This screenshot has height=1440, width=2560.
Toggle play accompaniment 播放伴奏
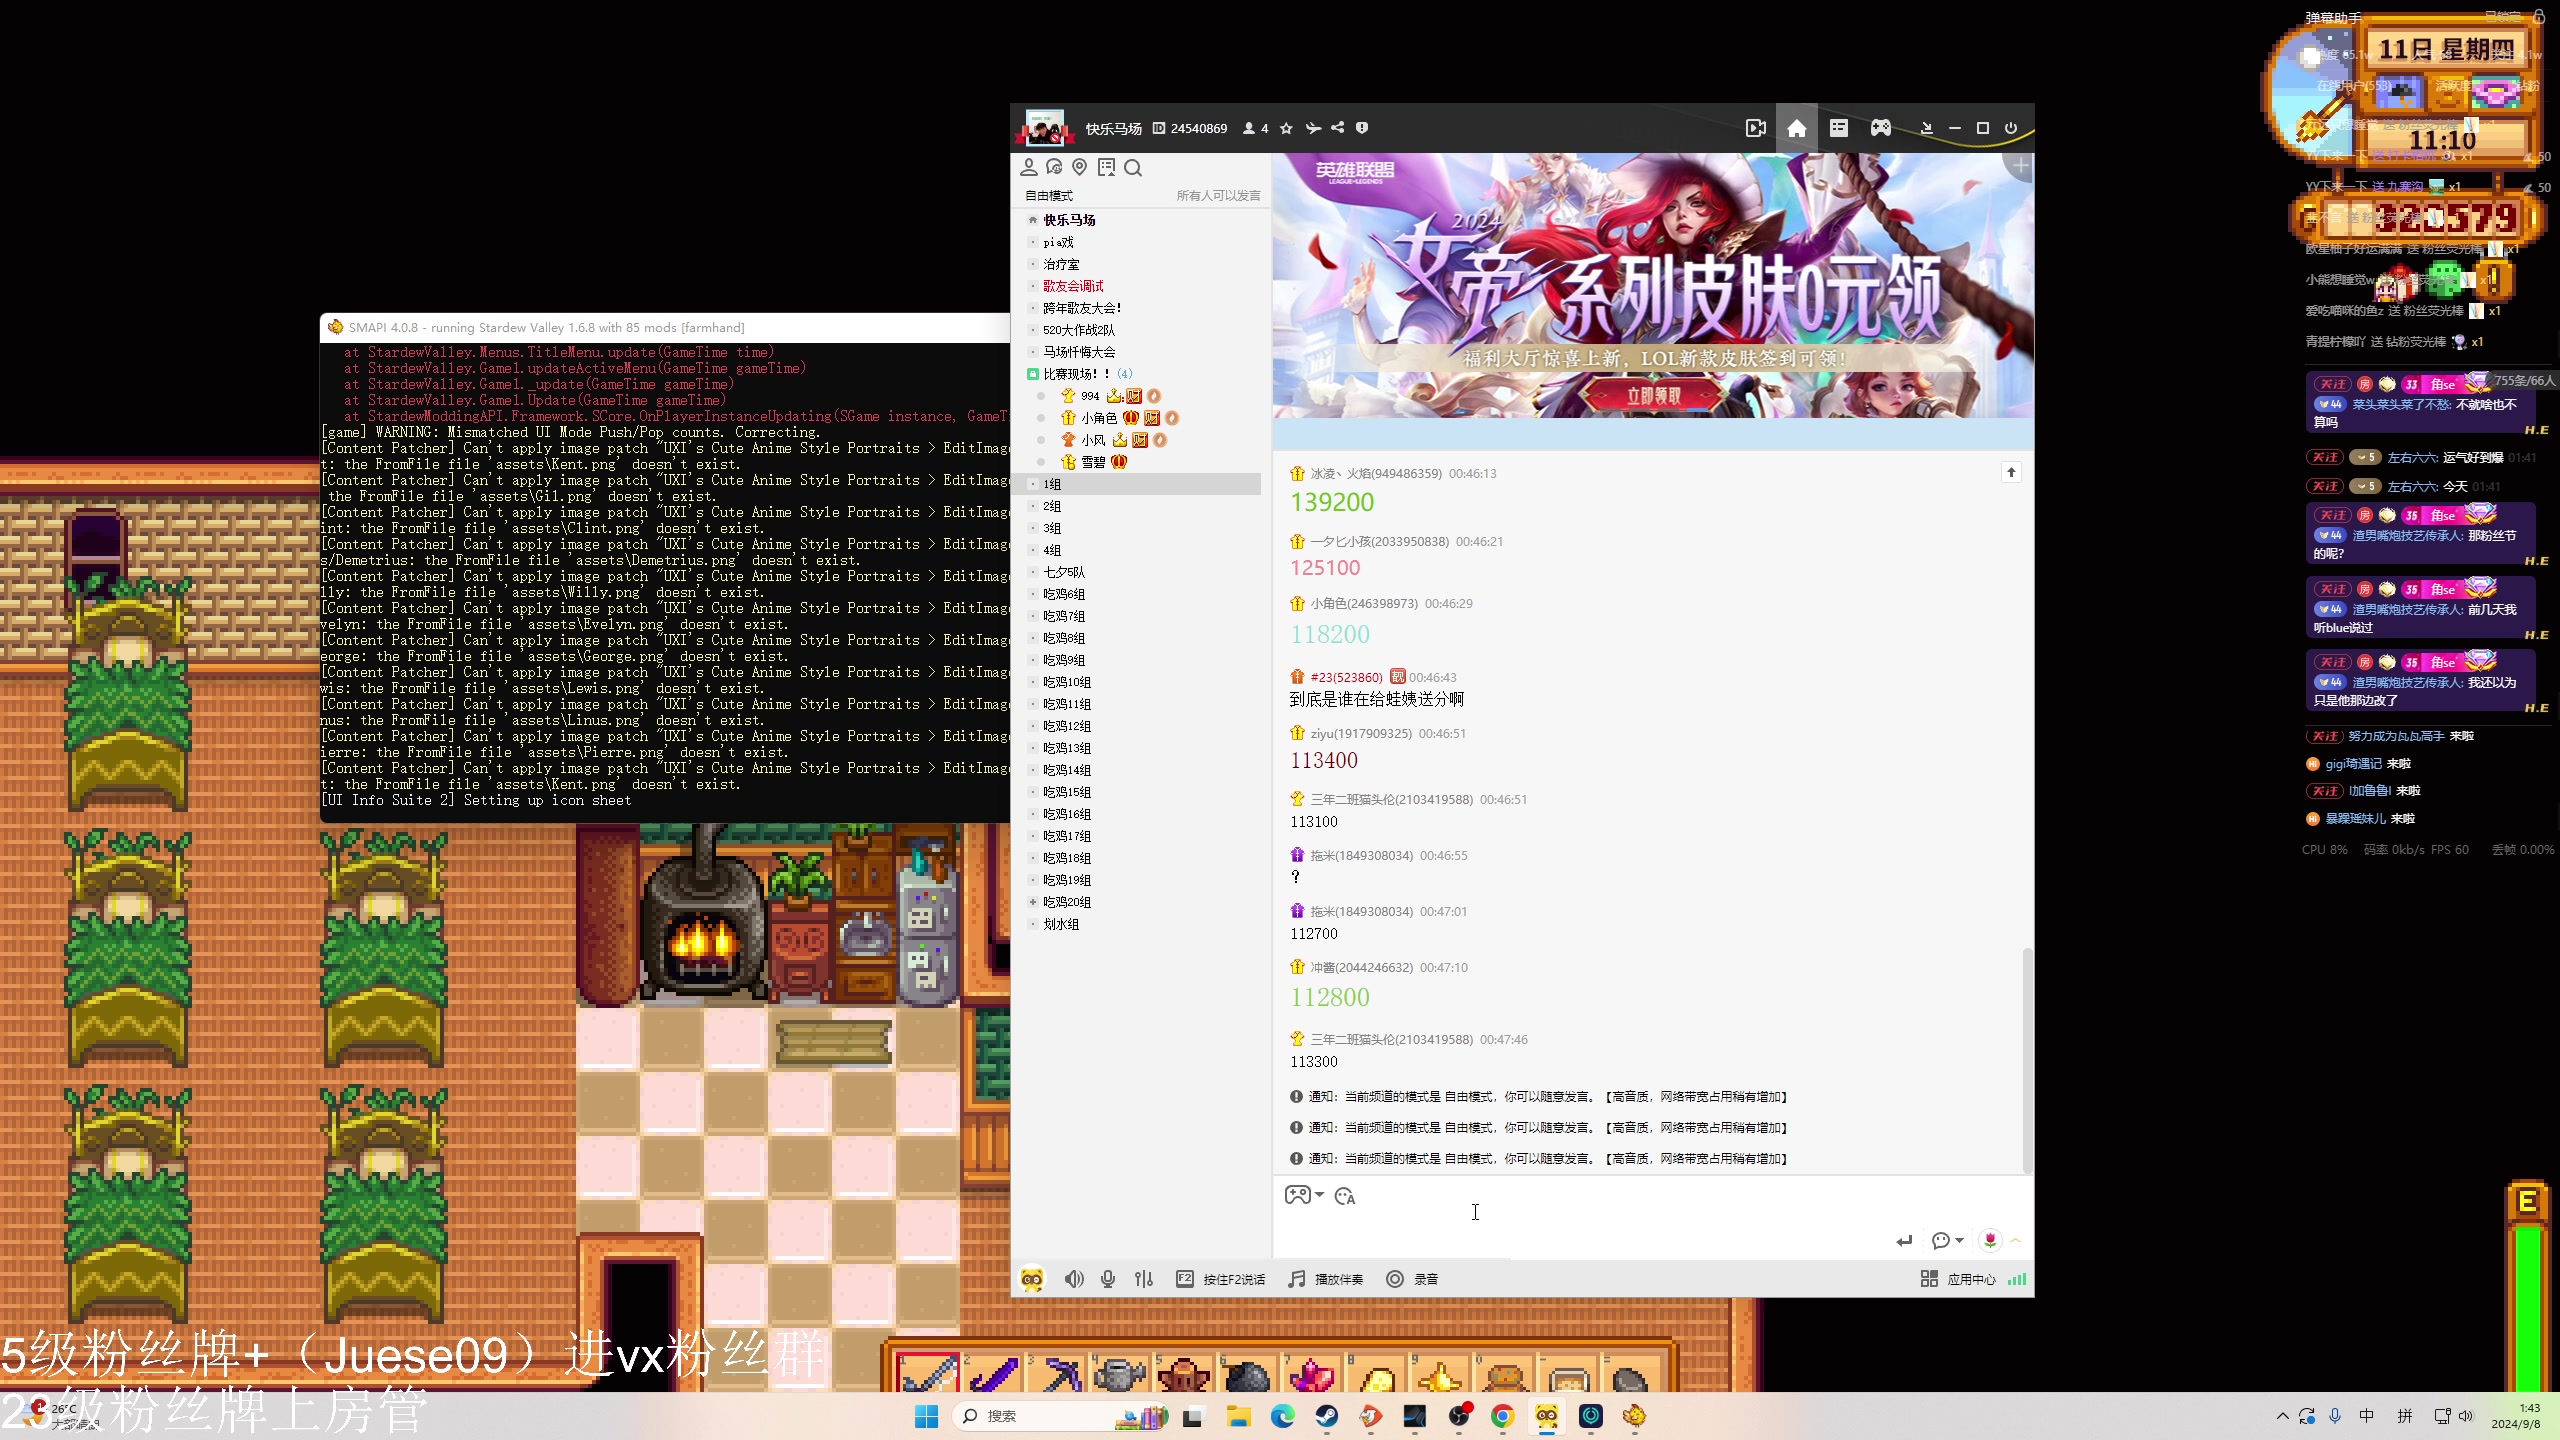pyautogui.click(x=1326, y=1279)
